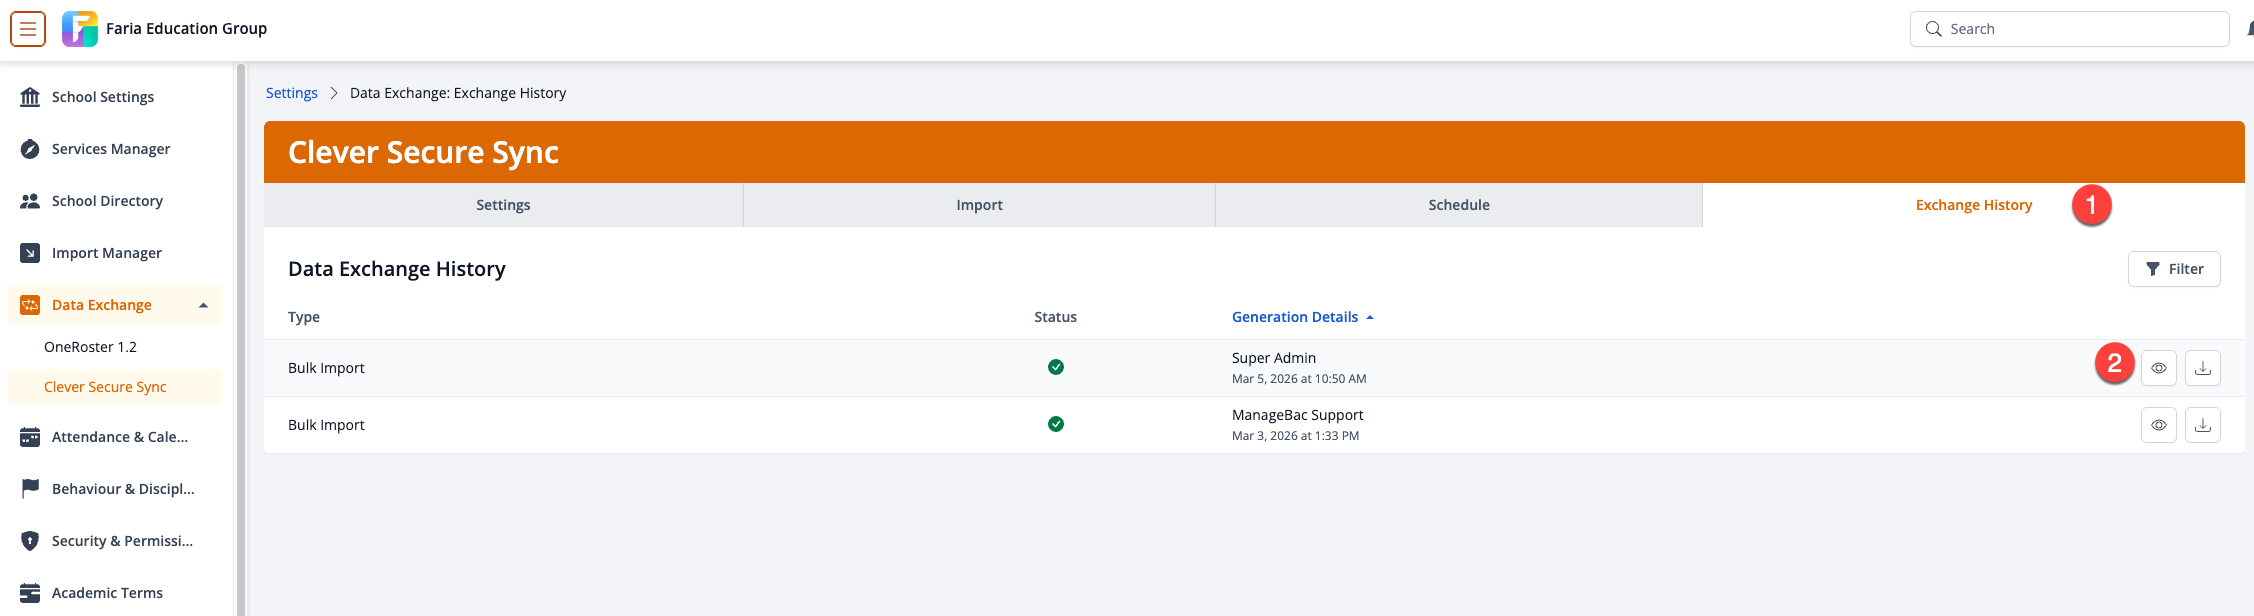This screenshot has width=2254, height=616.
Task: Select OneRoster 1.2 in sidebar
Action: click(90, 347)
